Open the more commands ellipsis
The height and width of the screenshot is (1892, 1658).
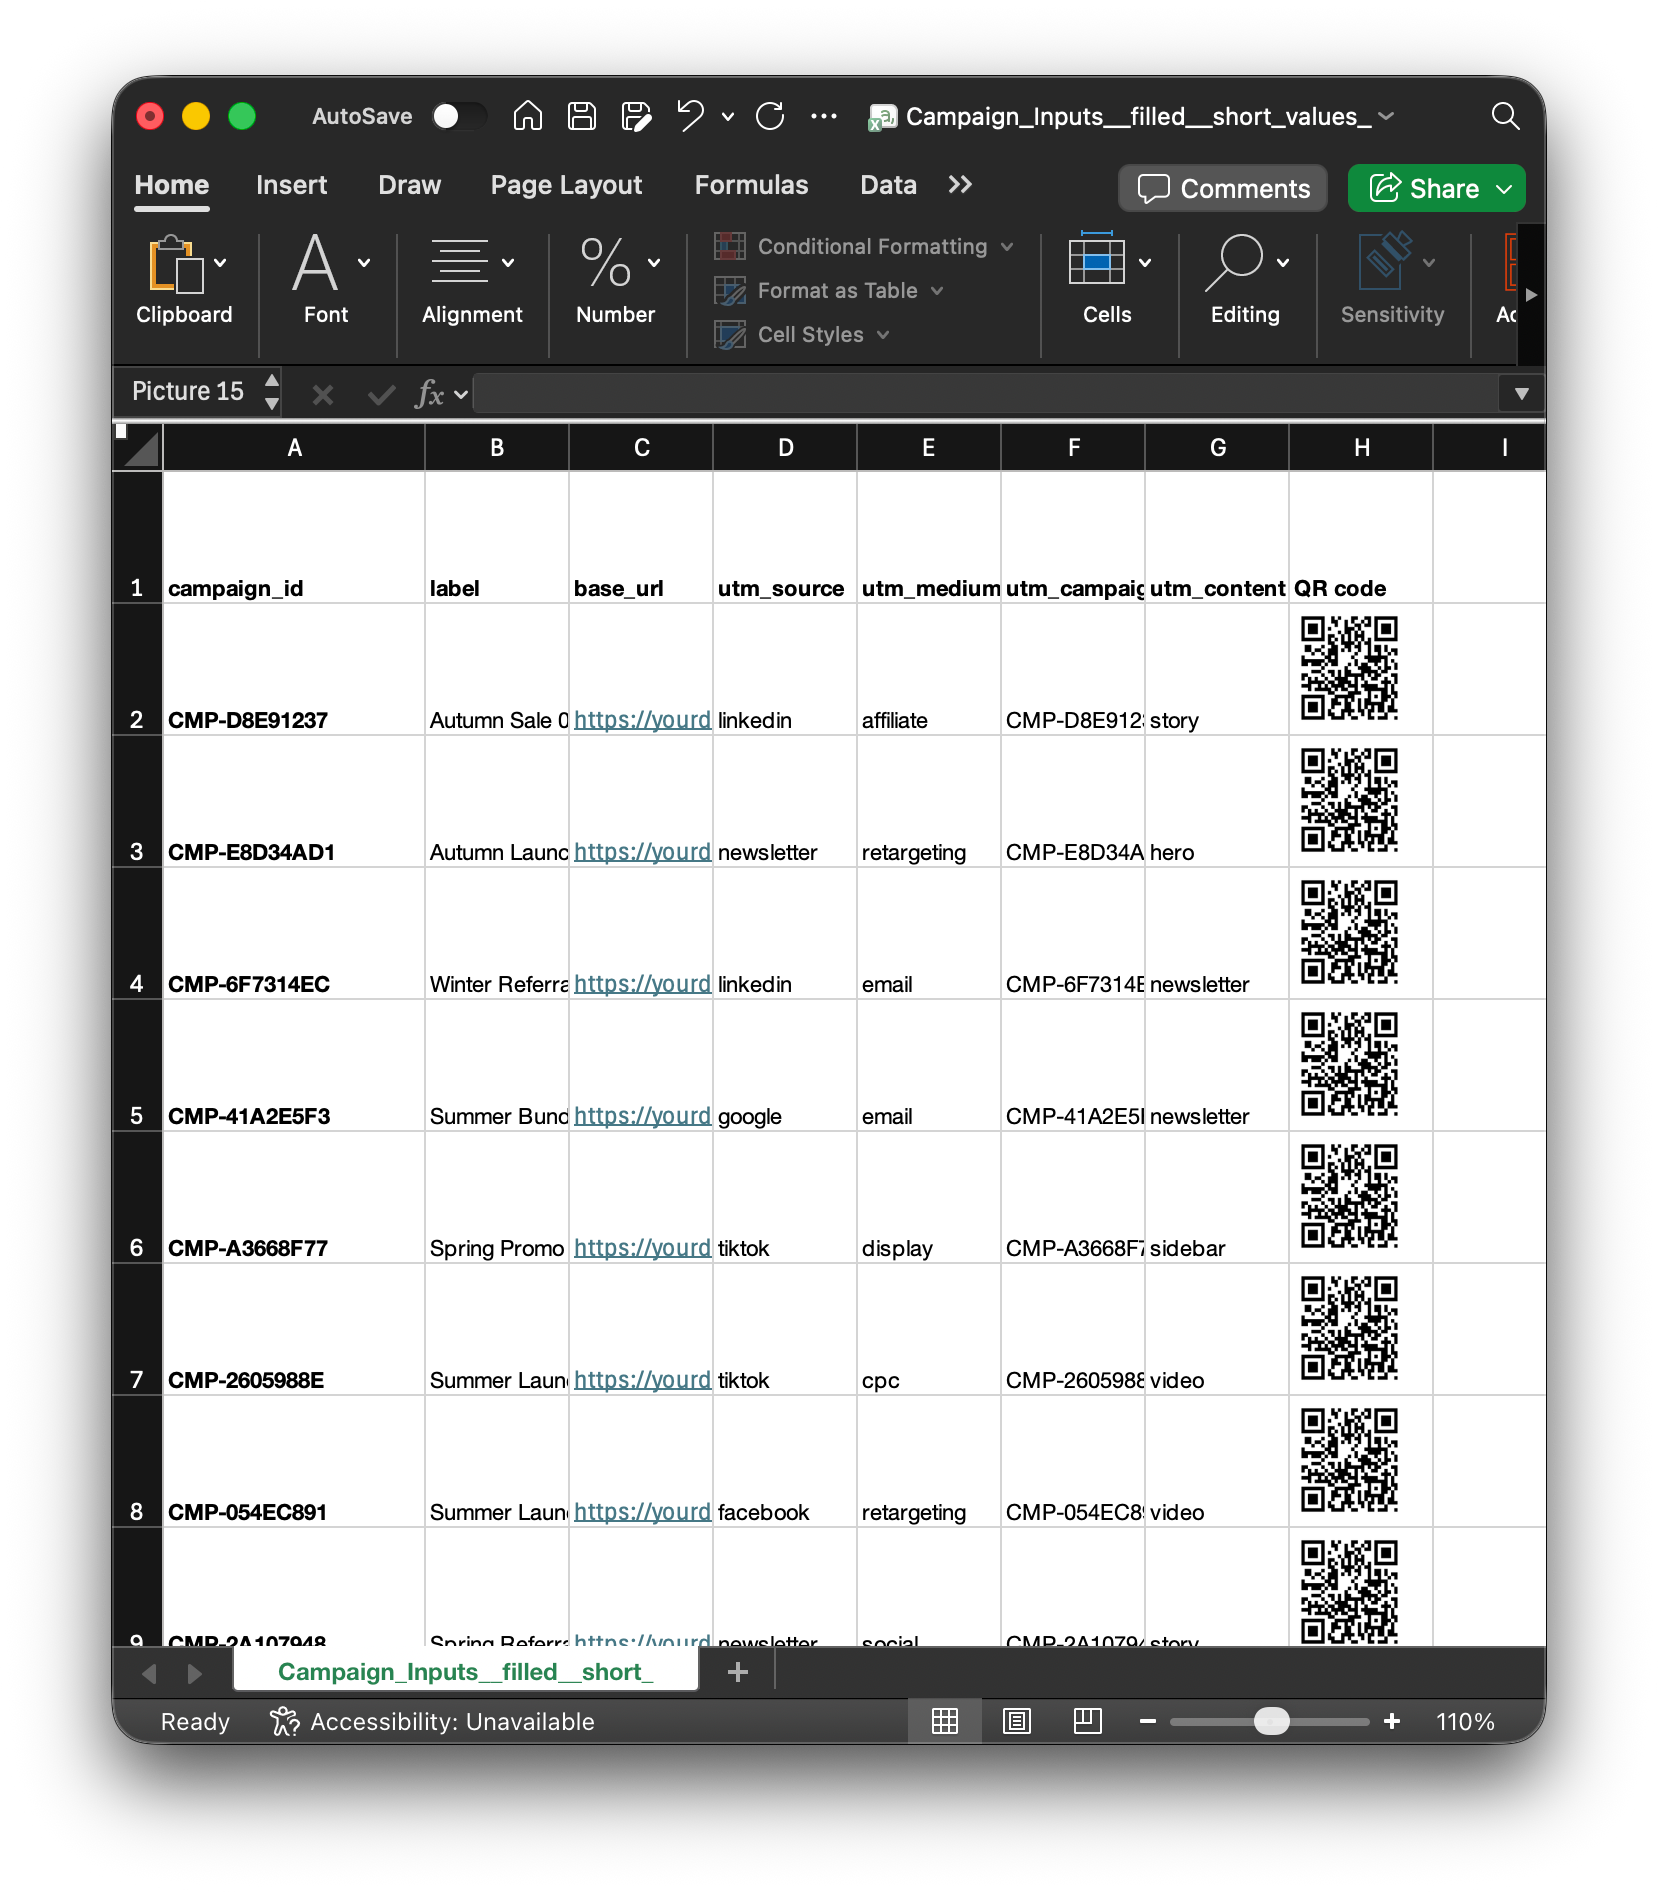824,116
